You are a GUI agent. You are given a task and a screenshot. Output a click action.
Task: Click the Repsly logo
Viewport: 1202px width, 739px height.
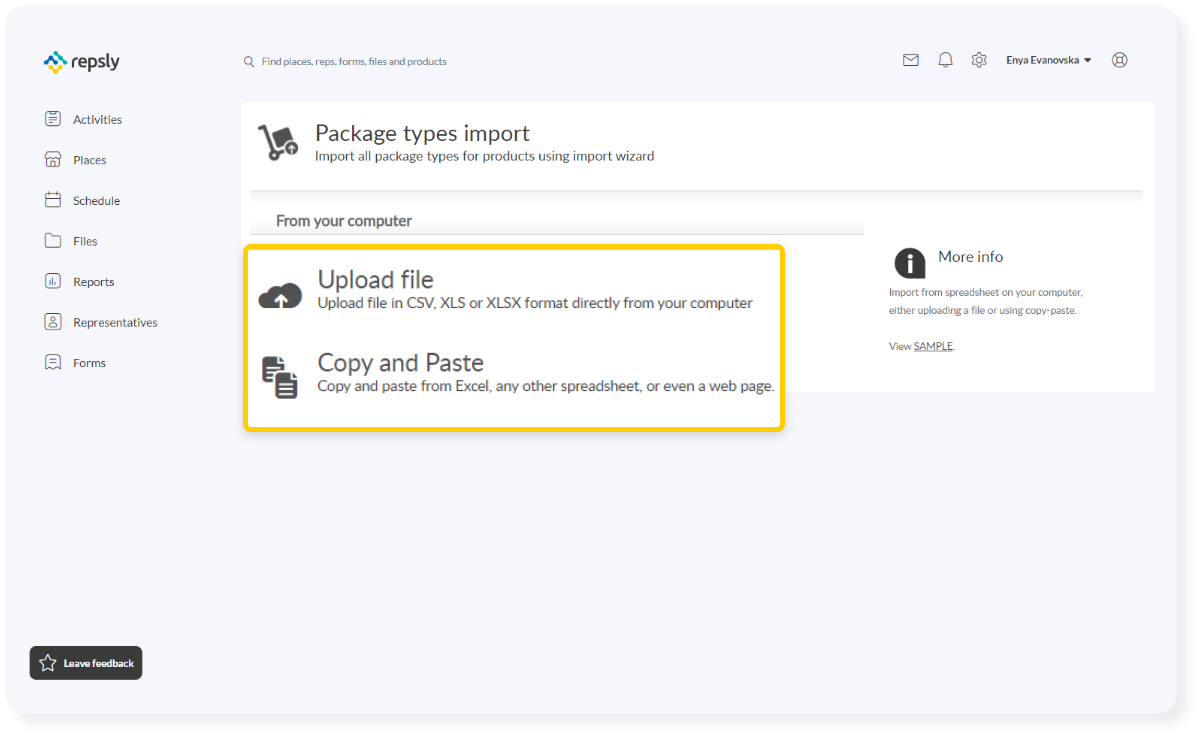[82, 62]
